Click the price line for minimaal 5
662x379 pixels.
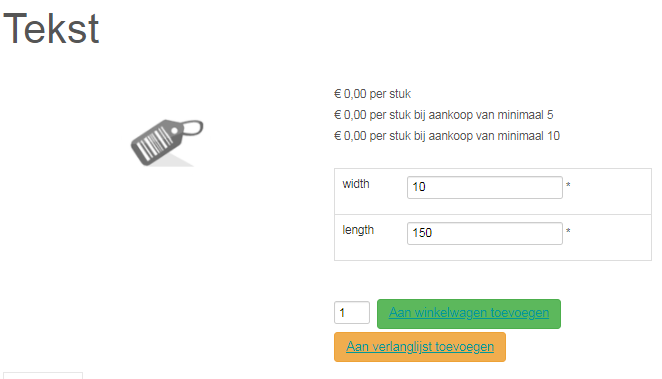pos(443,115)
